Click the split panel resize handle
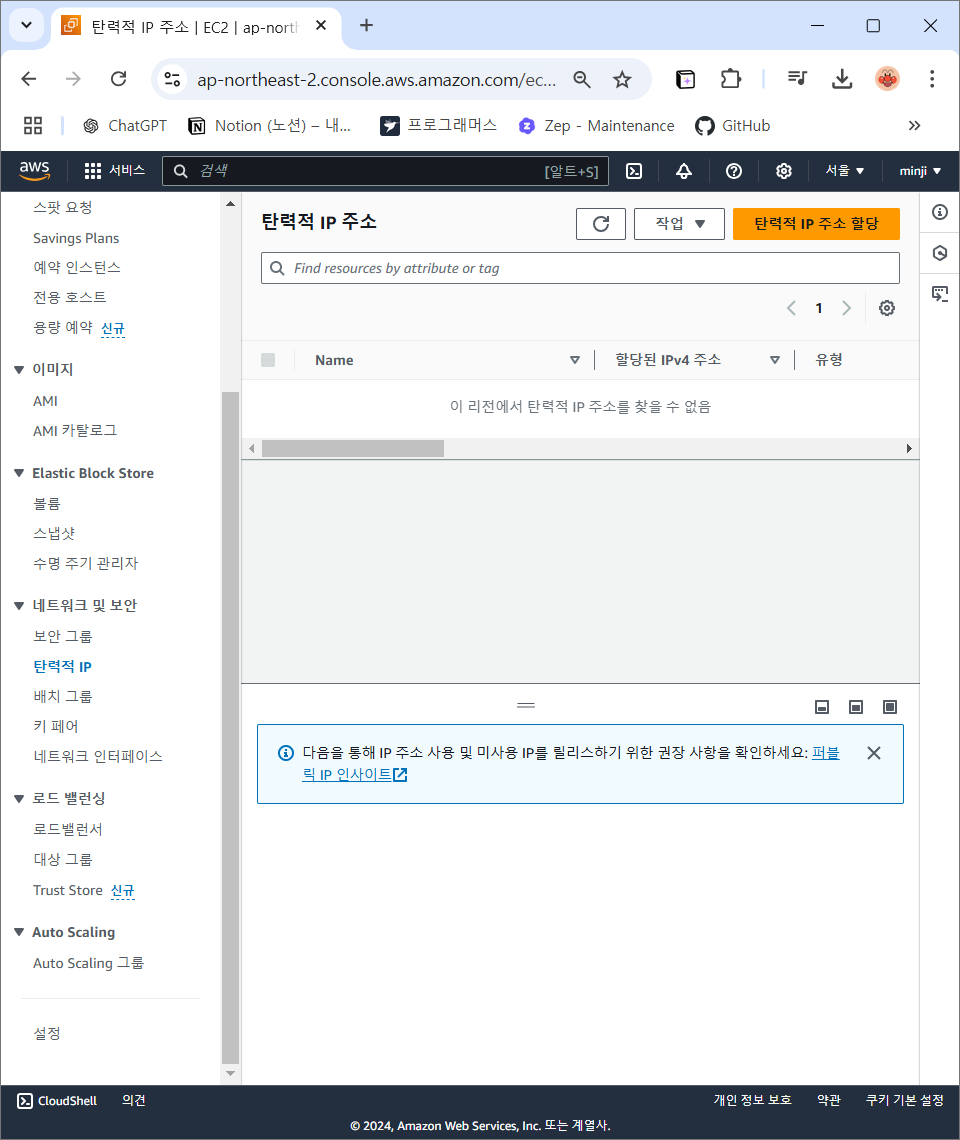 (526, 705)
